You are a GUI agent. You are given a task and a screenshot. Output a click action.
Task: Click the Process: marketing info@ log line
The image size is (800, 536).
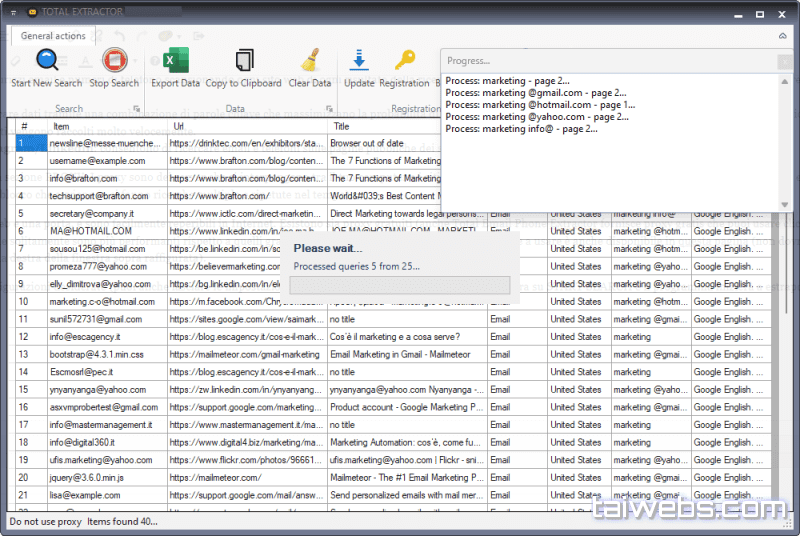click(521, 129)
